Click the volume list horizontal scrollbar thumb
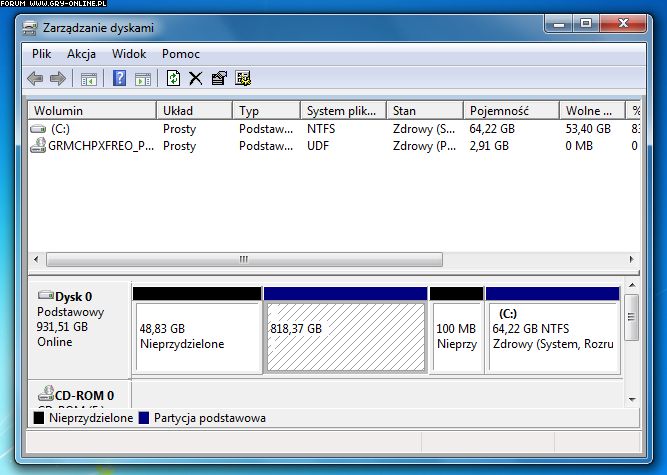Screen dimensions: 667x475 coord(243,258)
